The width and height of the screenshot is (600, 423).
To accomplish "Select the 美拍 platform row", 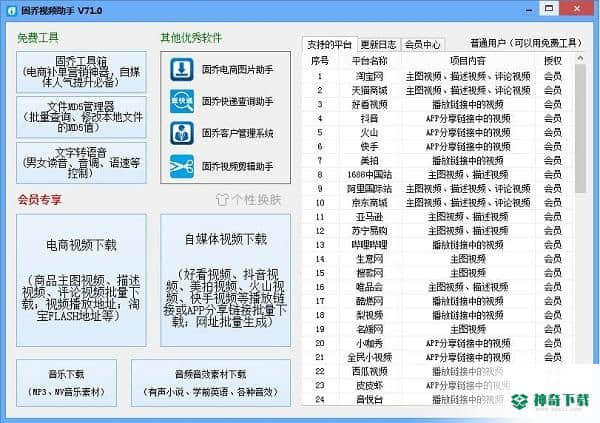I will (x=438, y=160).
